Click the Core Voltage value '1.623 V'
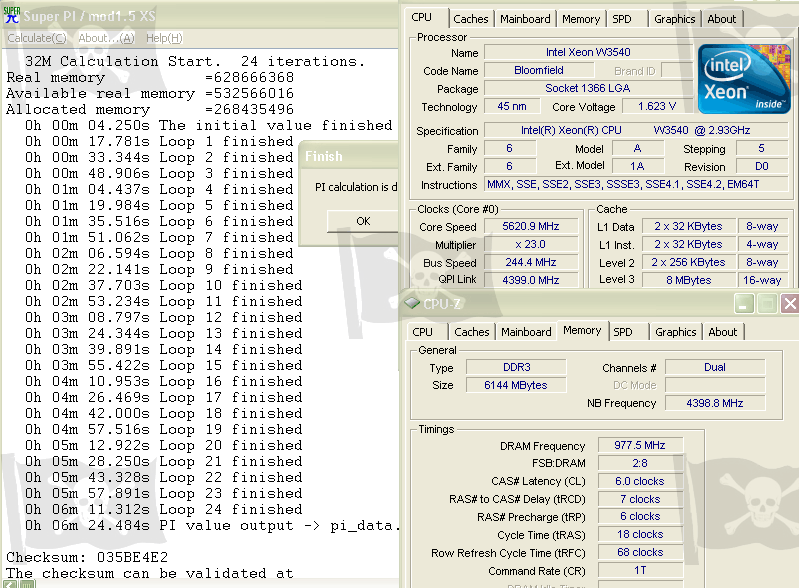 pos(657,106)
